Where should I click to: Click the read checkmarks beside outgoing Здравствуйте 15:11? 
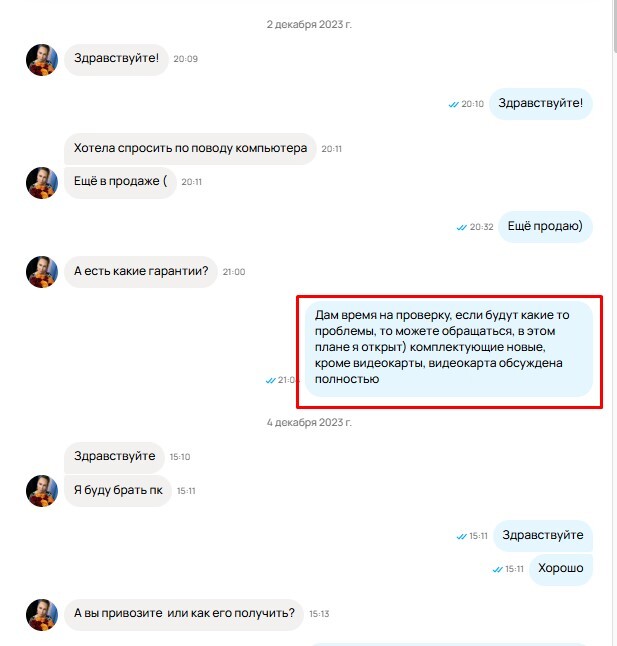click(x=461, y=536)
